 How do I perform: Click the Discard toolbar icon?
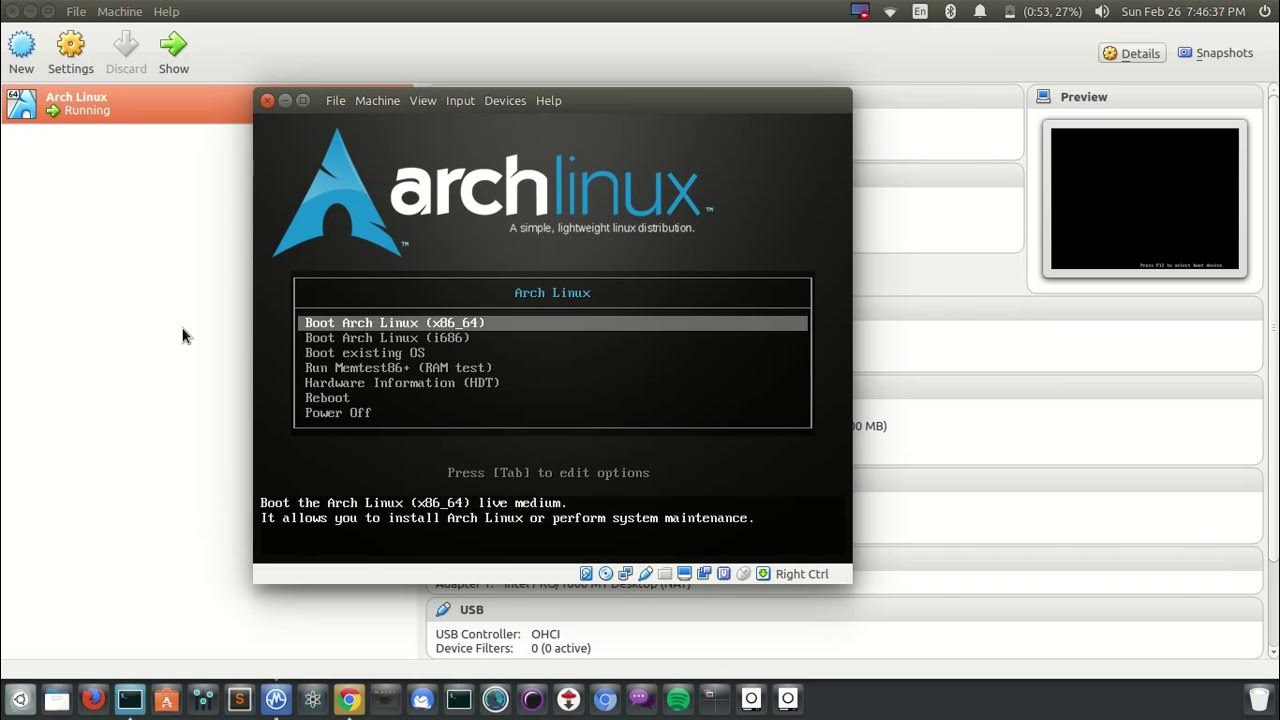tap(126, 44)
